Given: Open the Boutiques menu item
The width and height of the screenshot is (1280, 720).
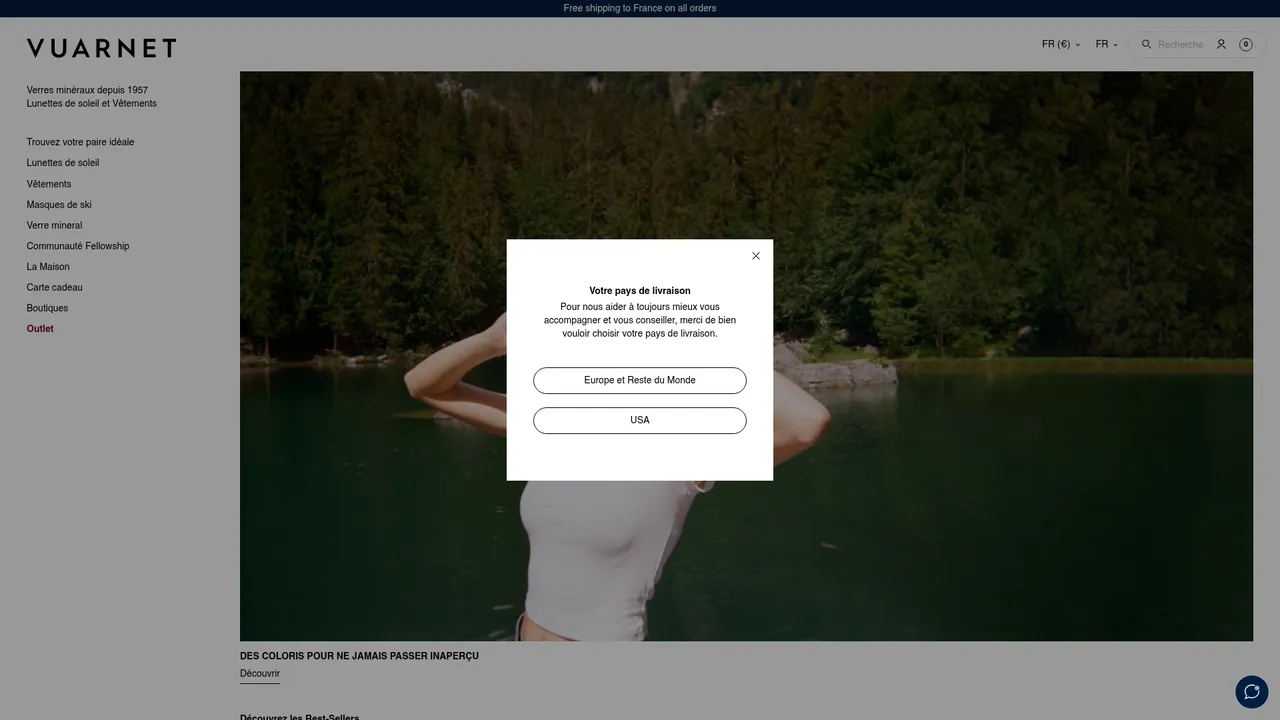Looking at the screenshot, I should click(47, 308).
